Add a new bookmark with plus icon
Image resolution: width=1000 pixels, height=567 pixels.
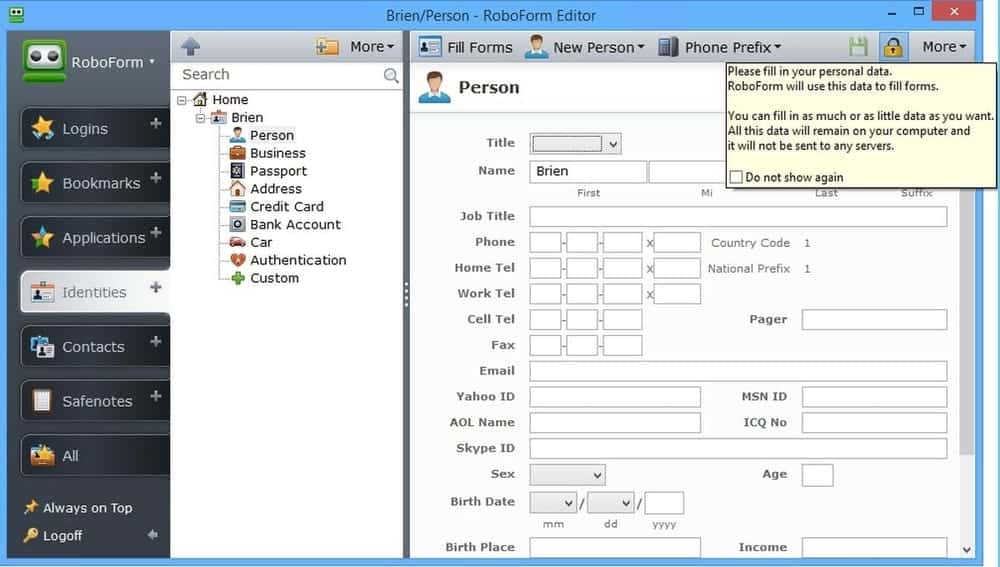pyautogui.click(x=156, y=178)
